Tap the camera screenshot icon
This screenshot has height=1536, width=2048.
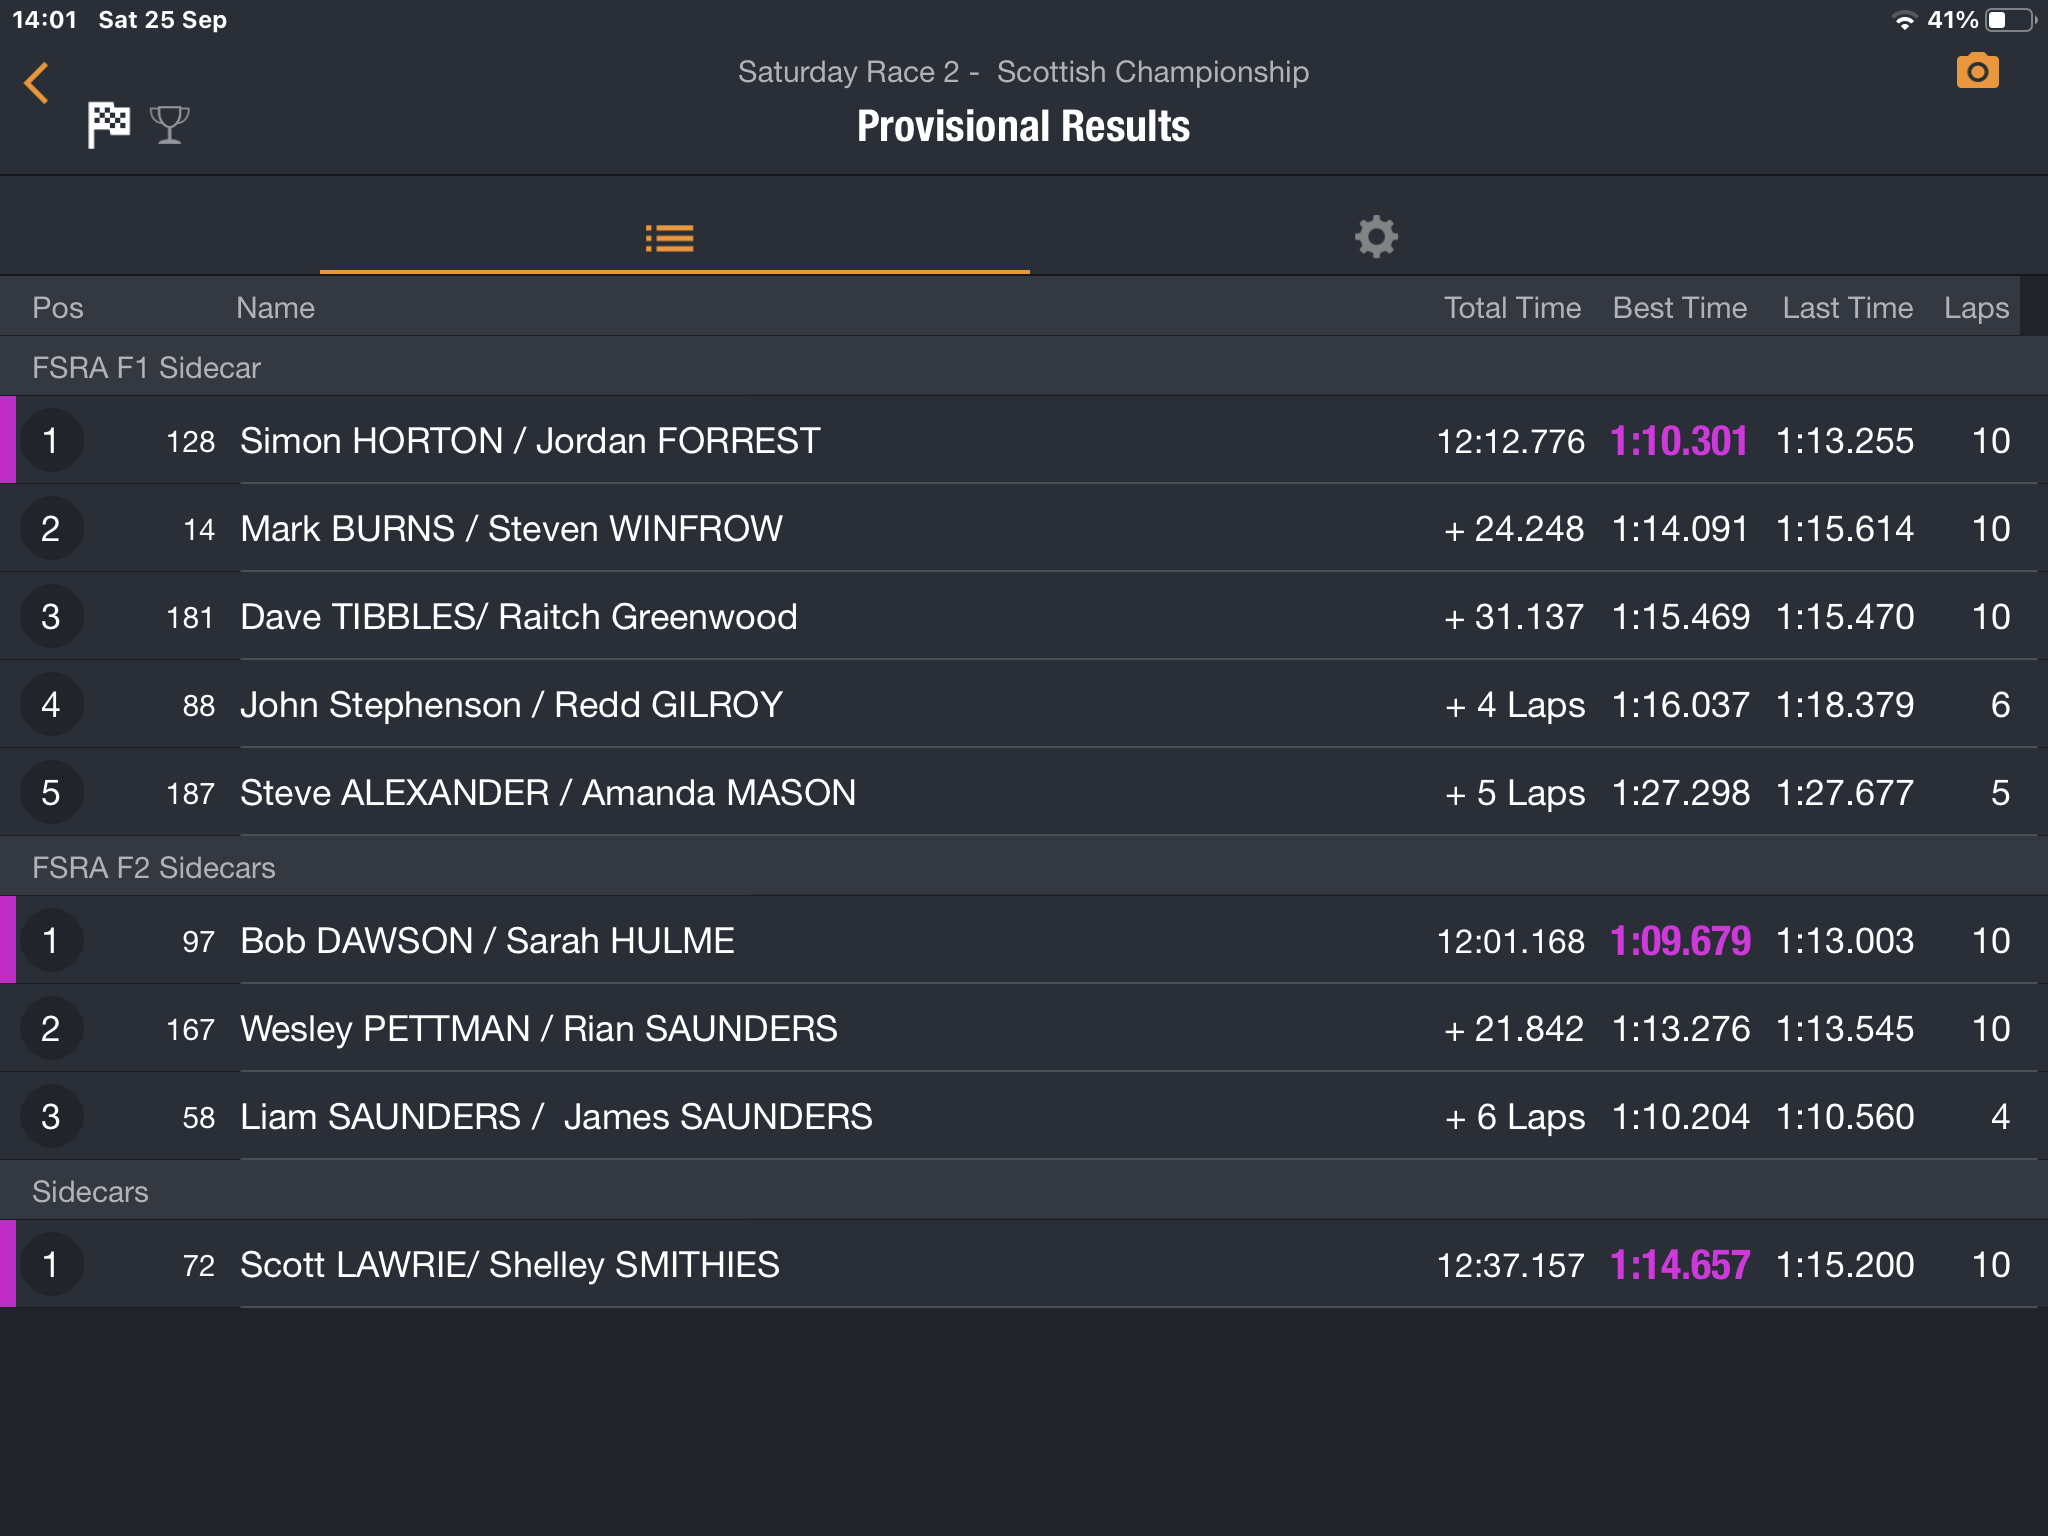1977,71
